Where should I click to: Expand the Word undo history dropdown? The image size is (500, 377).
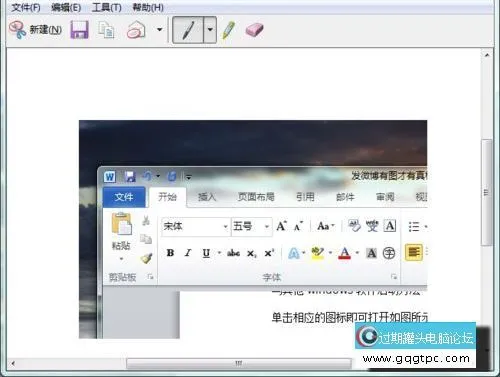click(158, 176)
